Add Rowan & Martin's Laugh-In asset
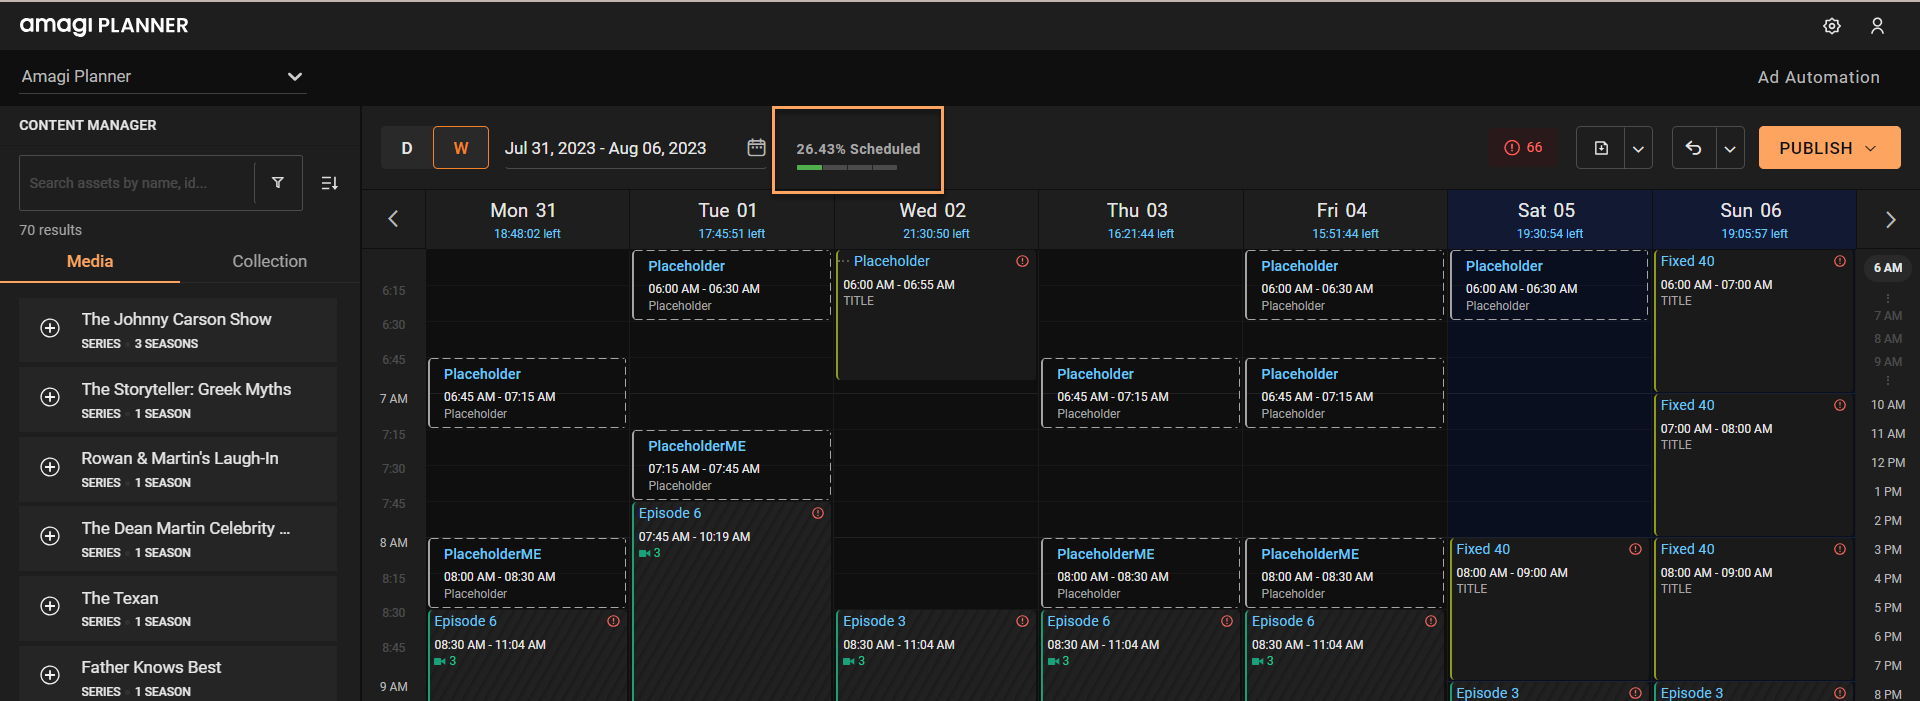 (x=50, y=467)
